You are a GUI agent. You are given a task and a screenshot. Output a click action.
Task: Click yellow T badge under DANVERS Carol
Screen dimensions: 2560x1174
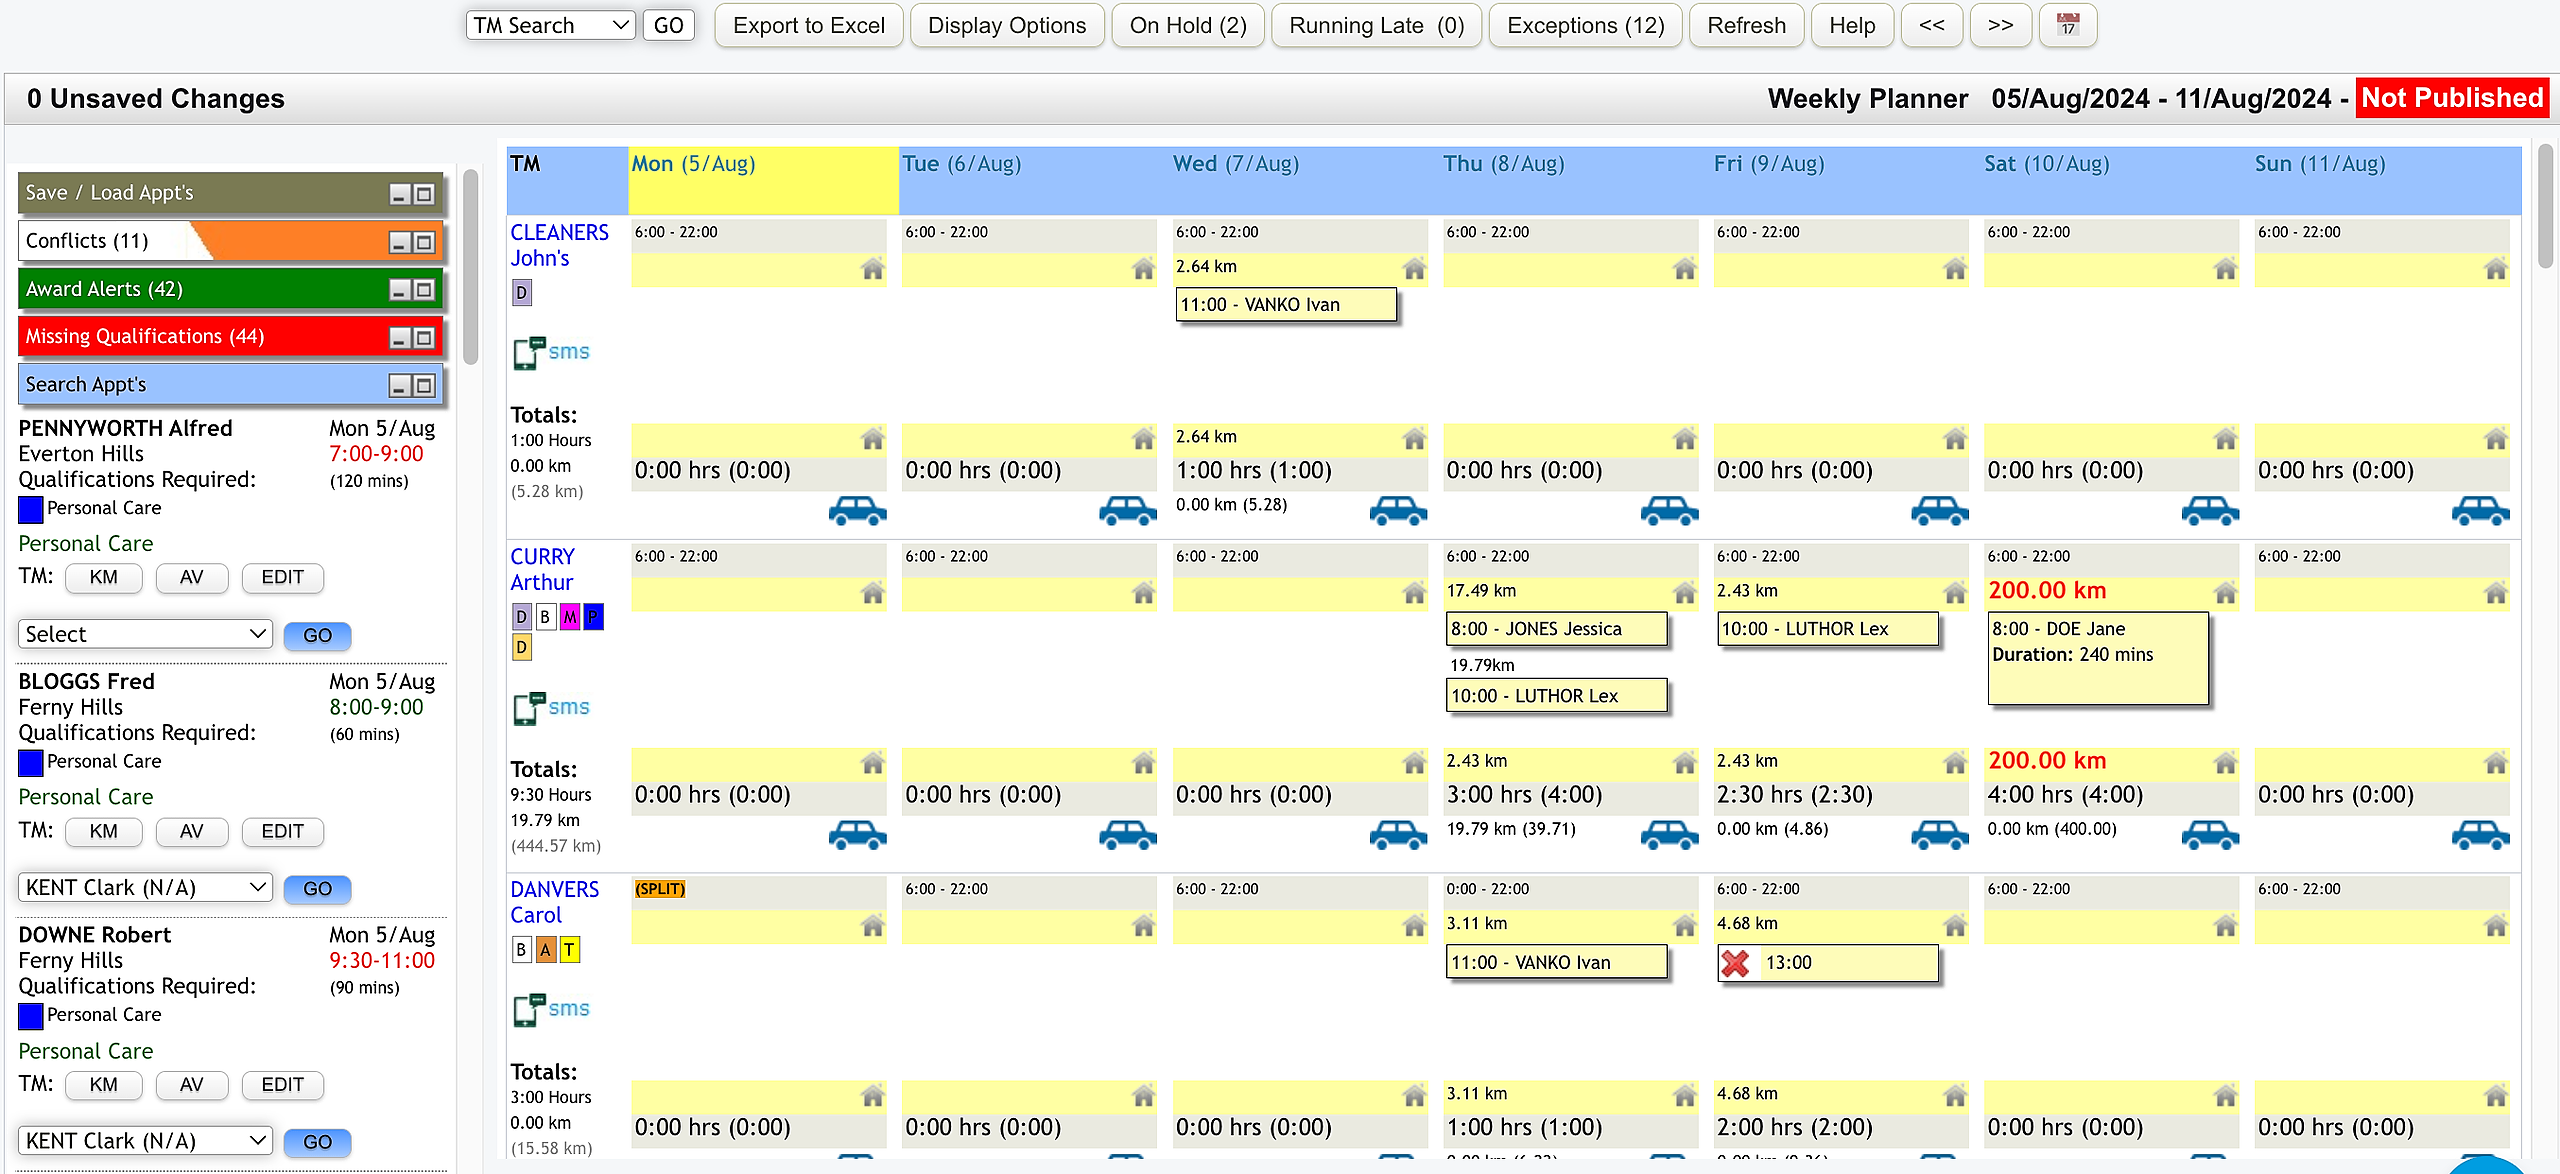click(569, 950)
